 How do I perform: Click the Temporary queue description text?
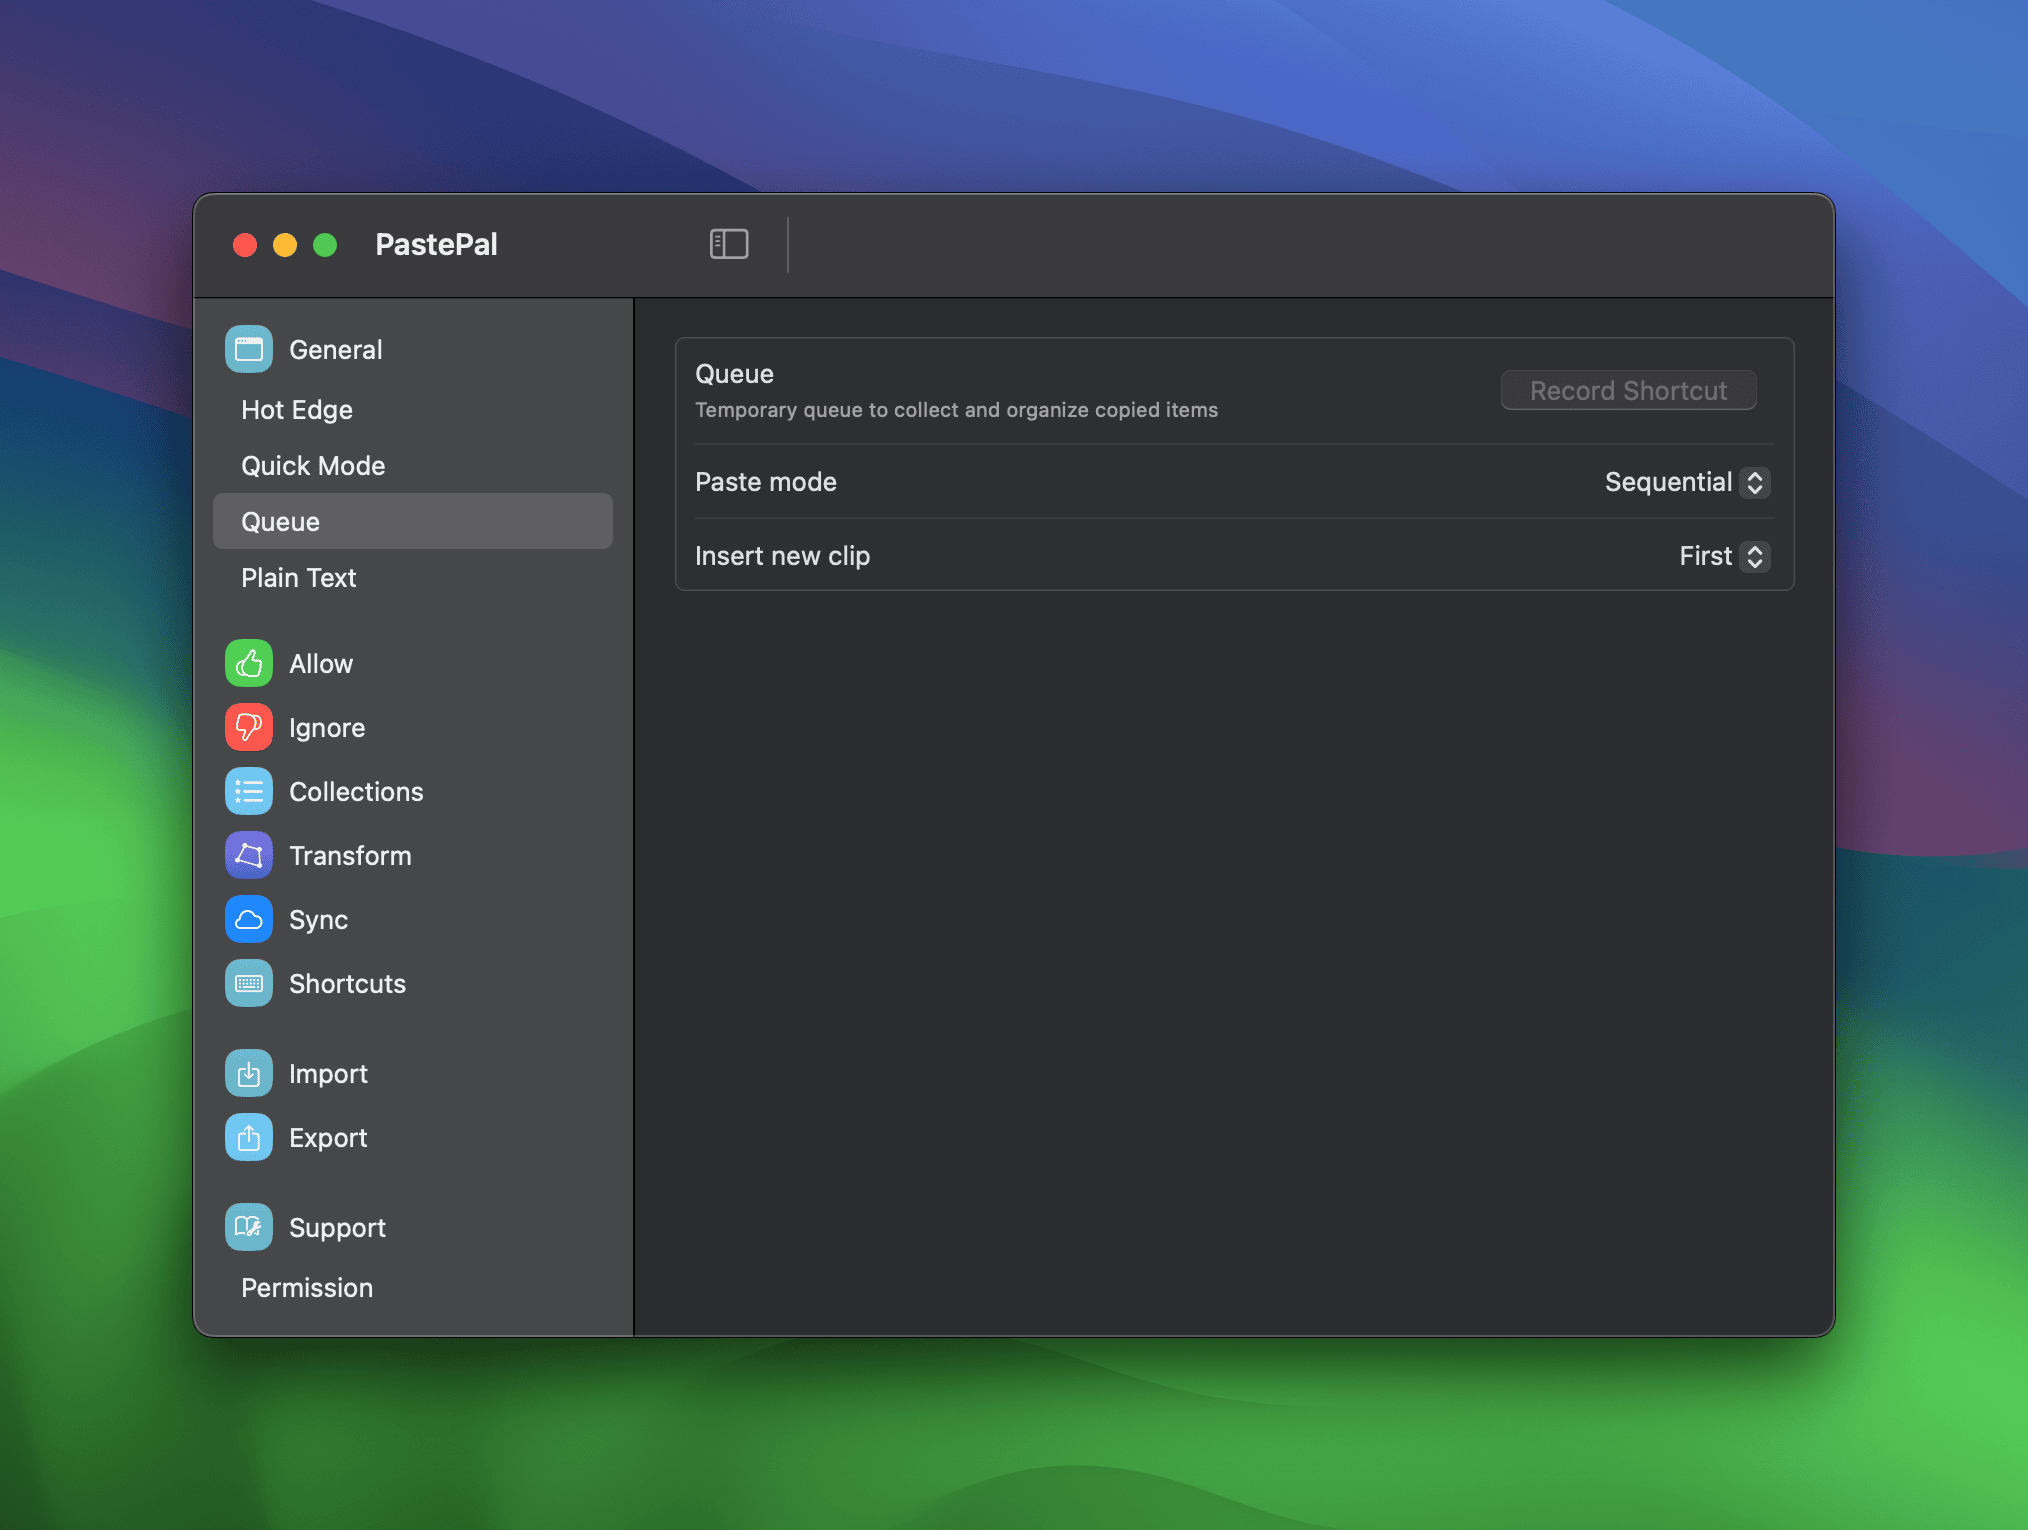tap(956, 410)
